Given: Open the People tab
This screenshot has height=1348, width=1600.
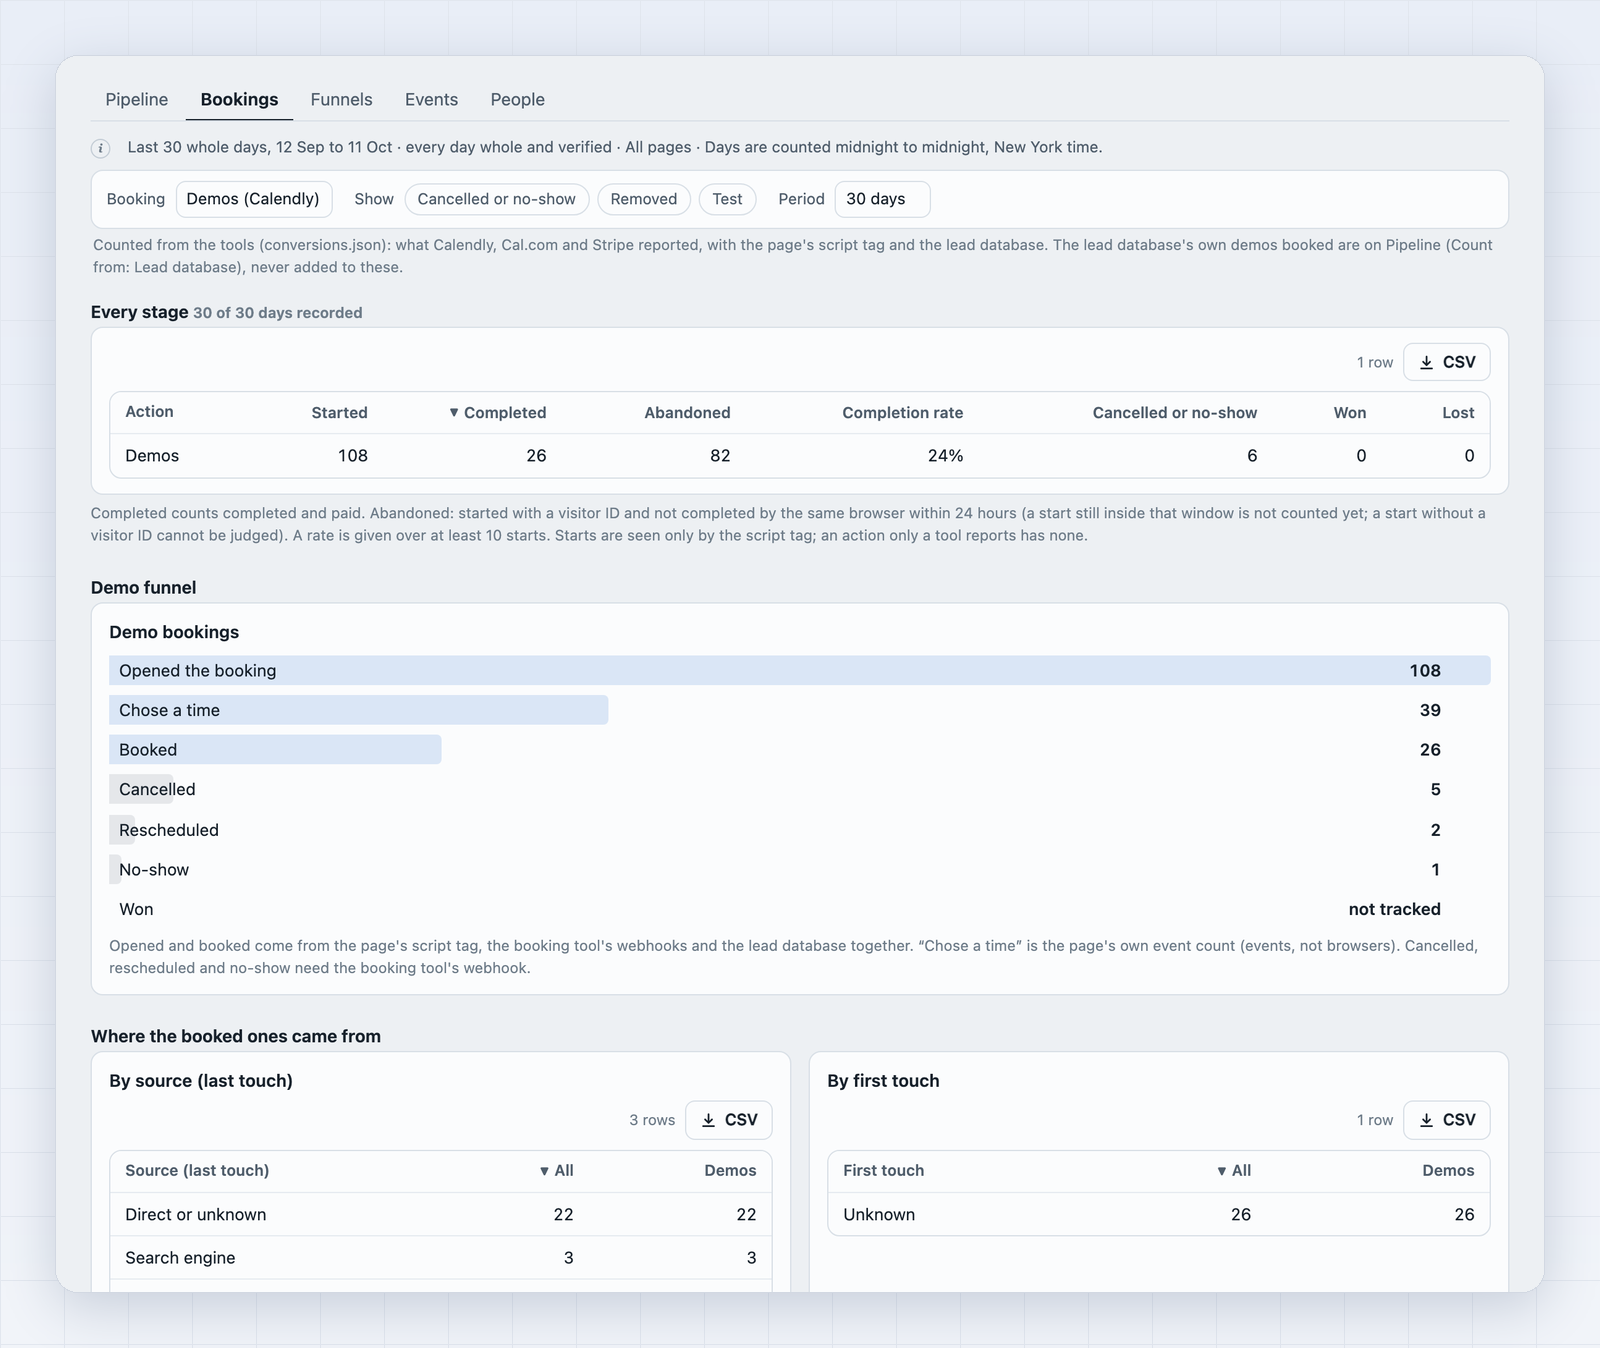Looking at the screenshot, I should pyautogui.click(x=517, y=99).
